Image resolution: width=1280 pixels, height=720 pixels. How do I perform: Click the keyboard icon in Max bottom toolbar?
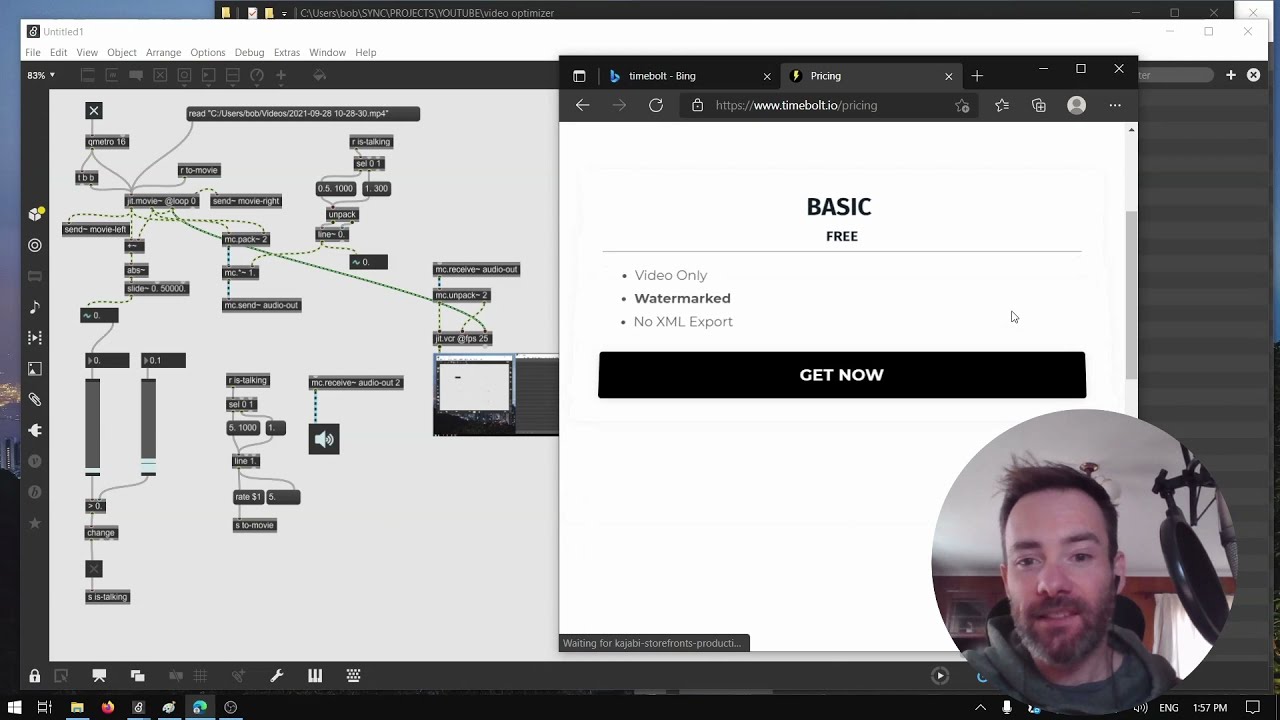coord(353,676)
